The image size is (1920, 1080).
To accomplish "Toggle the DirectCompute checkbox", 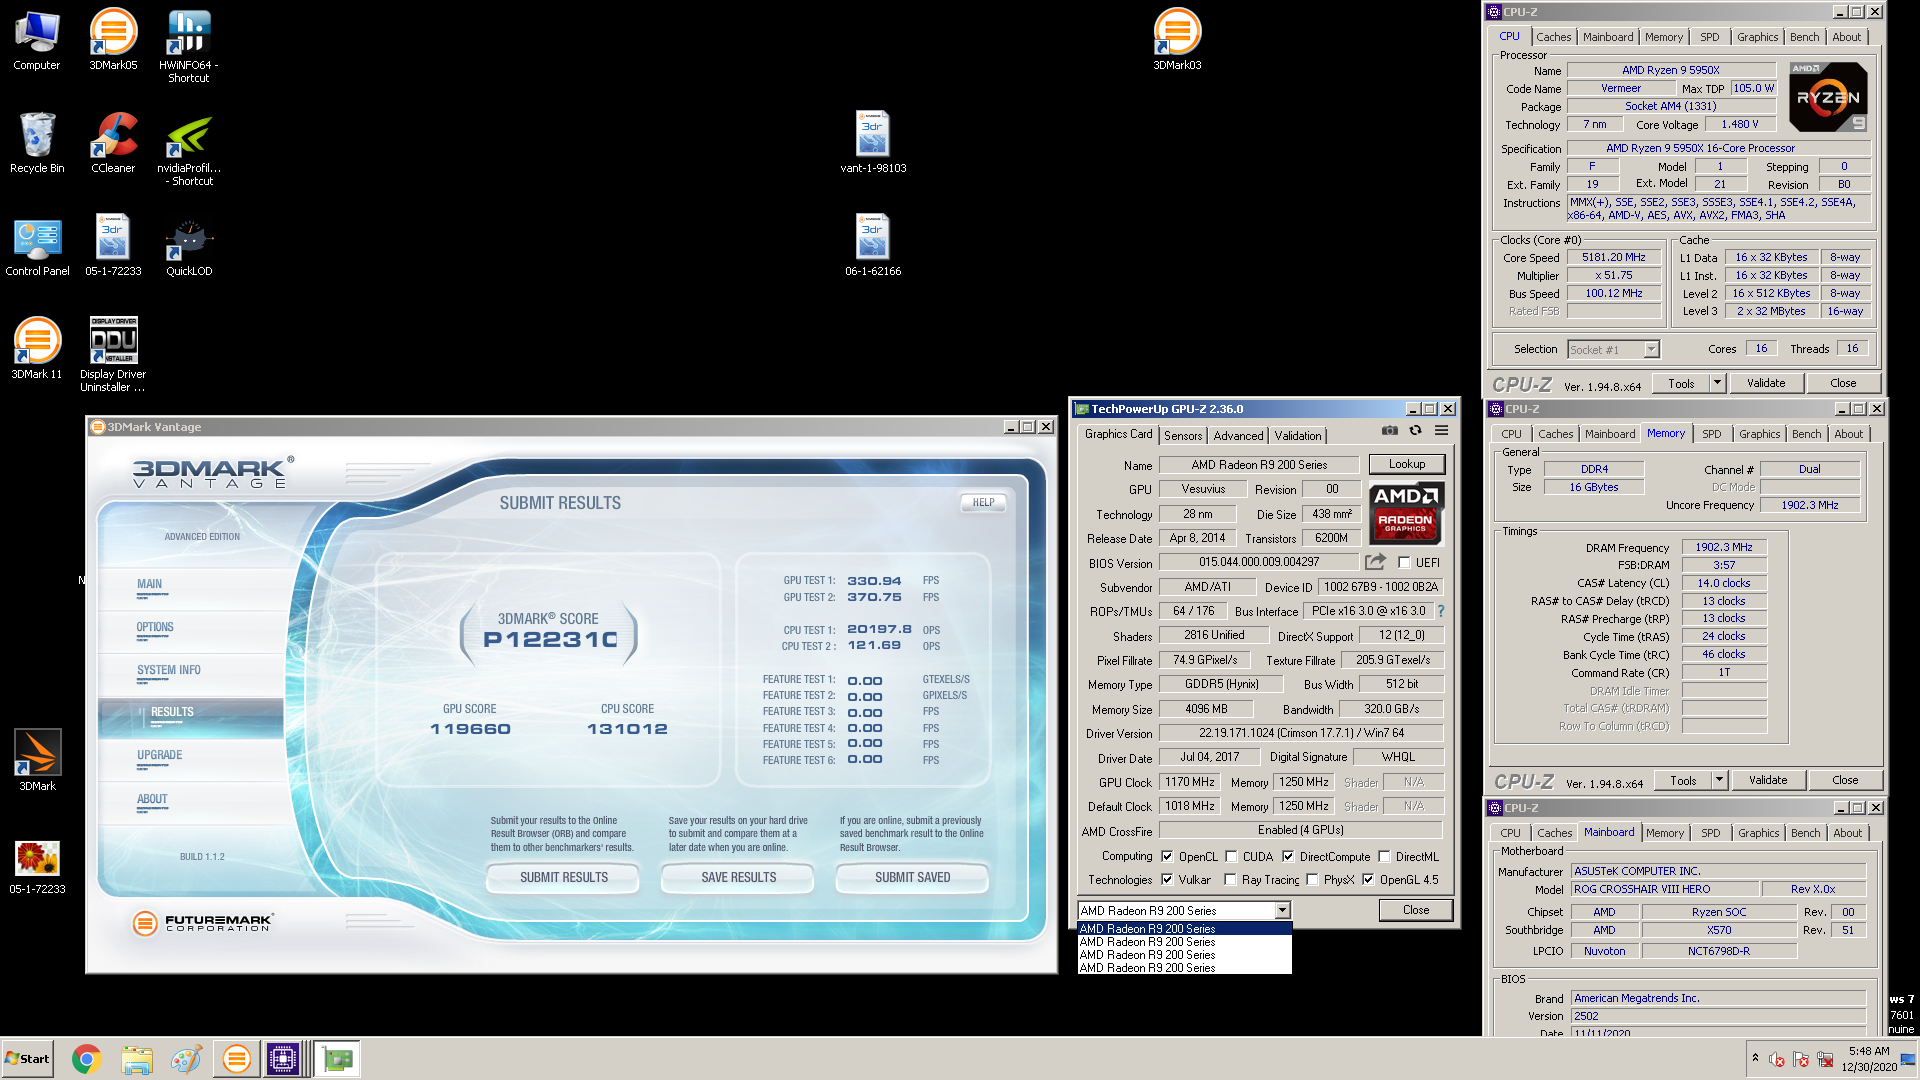I will (x=1288, y=856).
